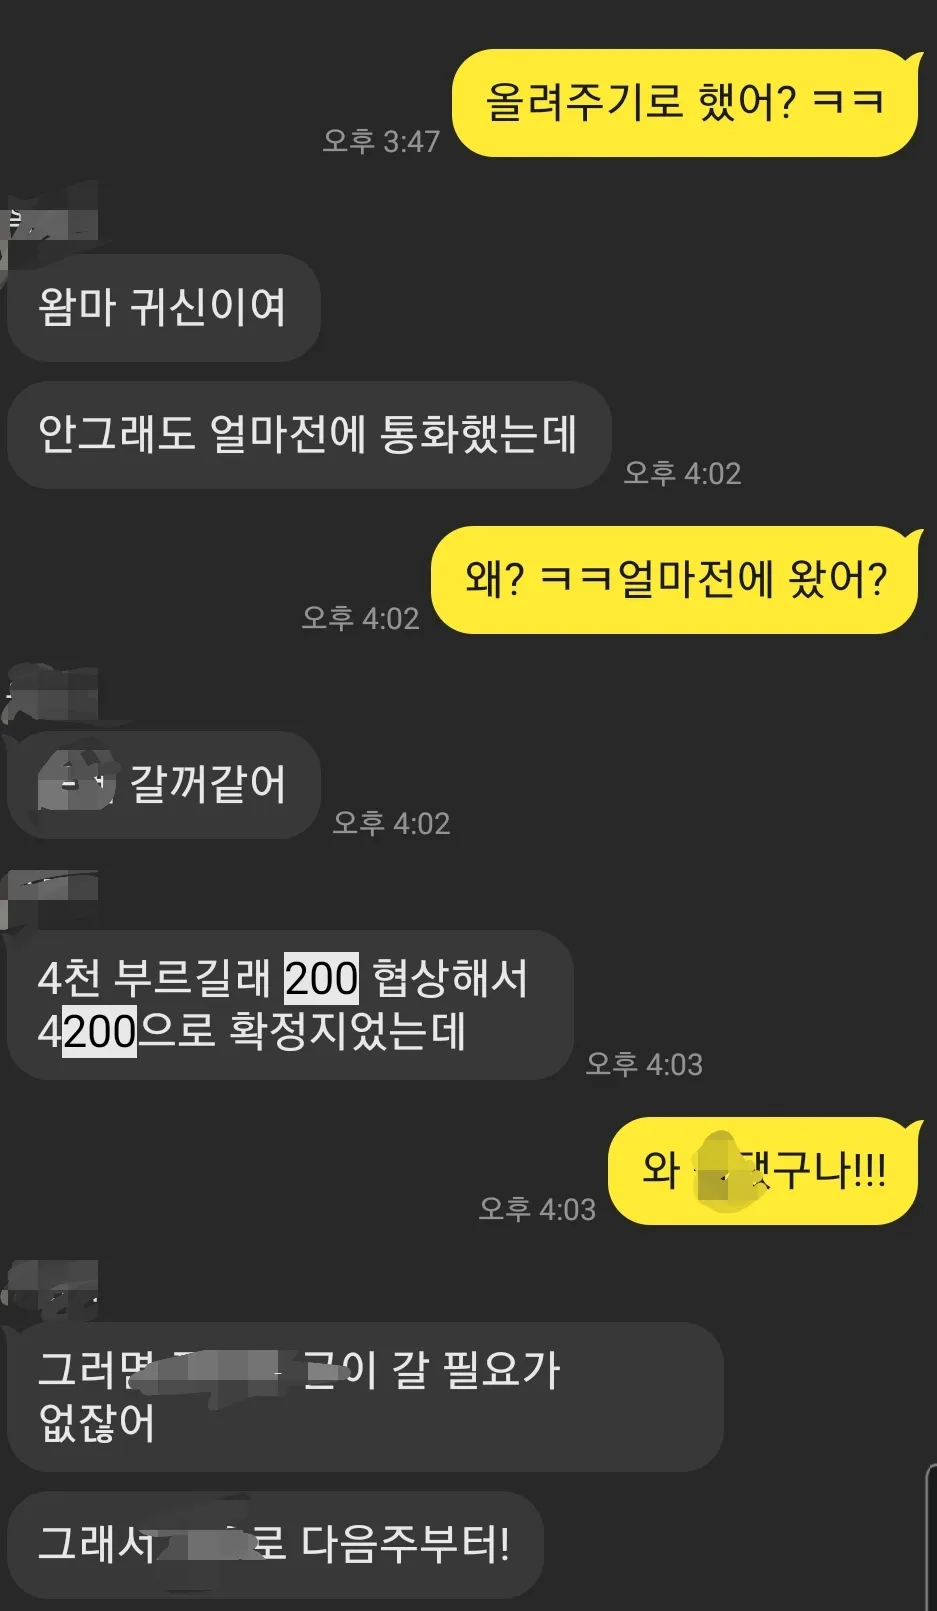Tap the sender avatar above the "그러면" message
The height and width of the screenshot is (1611, 937).
(x=50, y=1286)
